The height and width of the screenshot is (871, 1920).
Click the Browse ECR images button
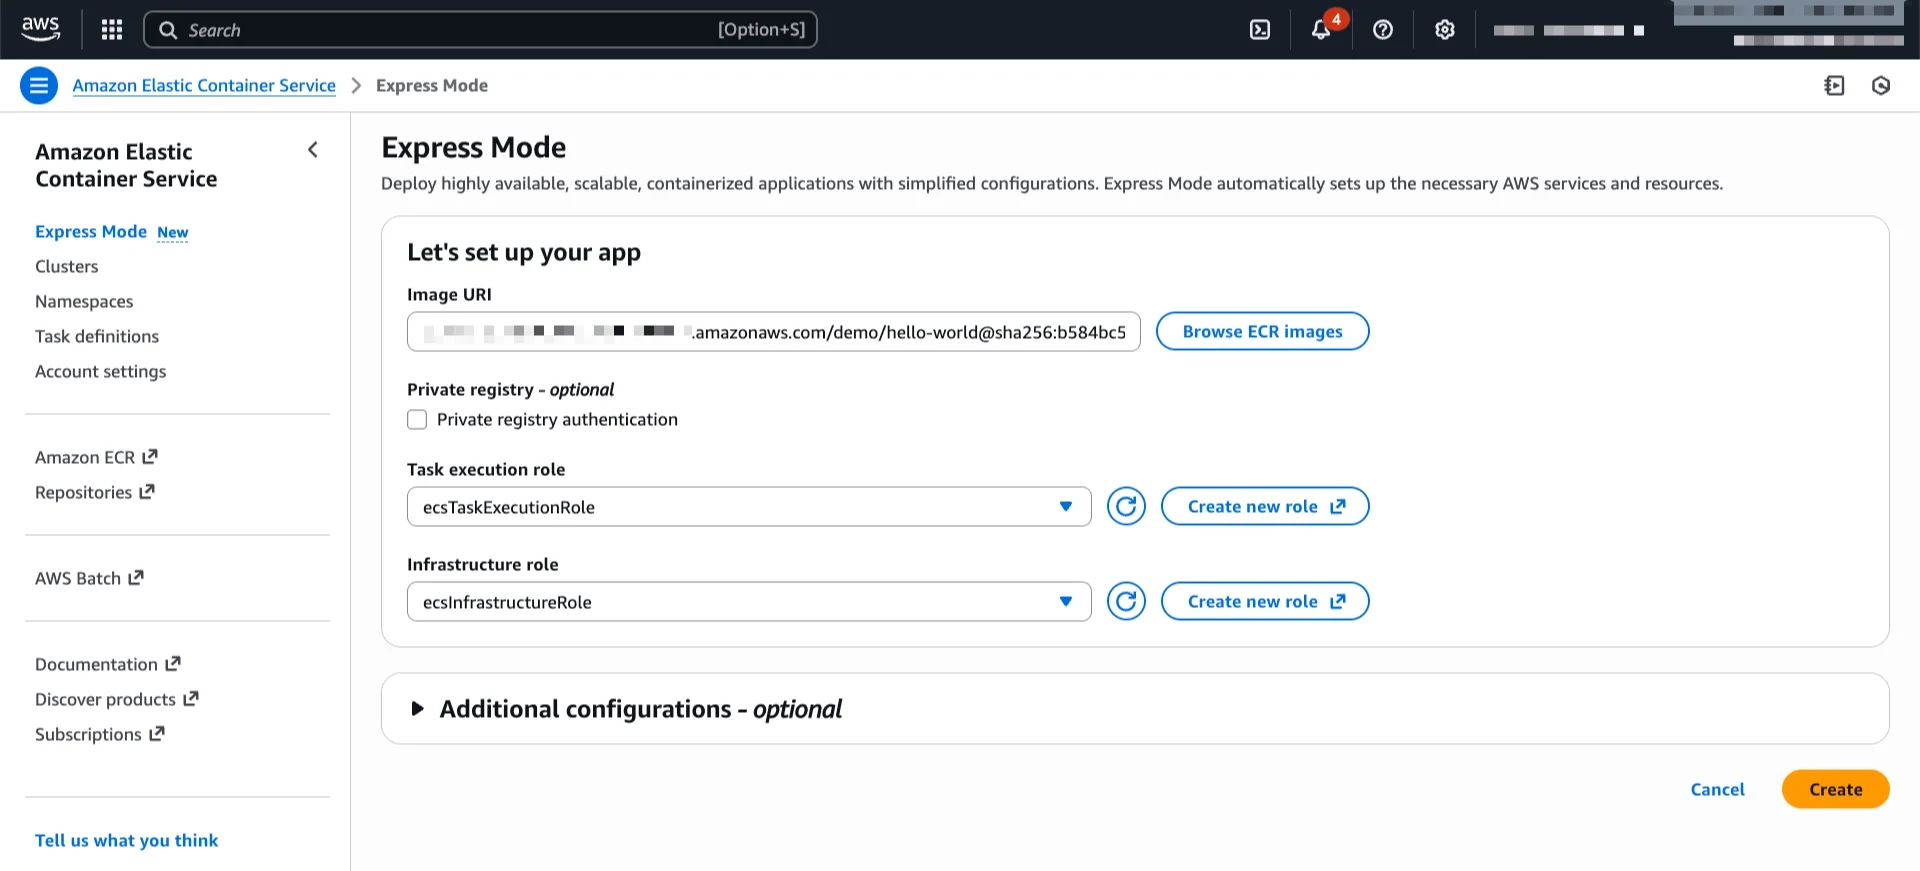point(1262,332)
